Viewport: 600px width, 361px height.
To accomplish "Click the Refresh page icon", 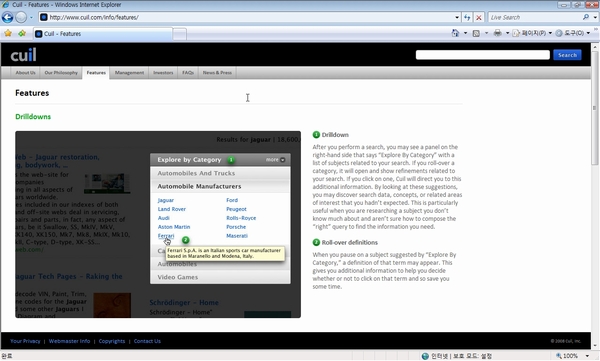I will [x=467, y=17].
